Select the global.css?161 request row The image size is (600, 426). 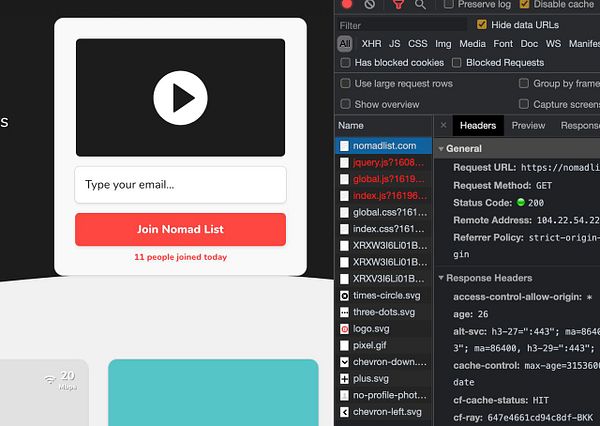(384, 212)
